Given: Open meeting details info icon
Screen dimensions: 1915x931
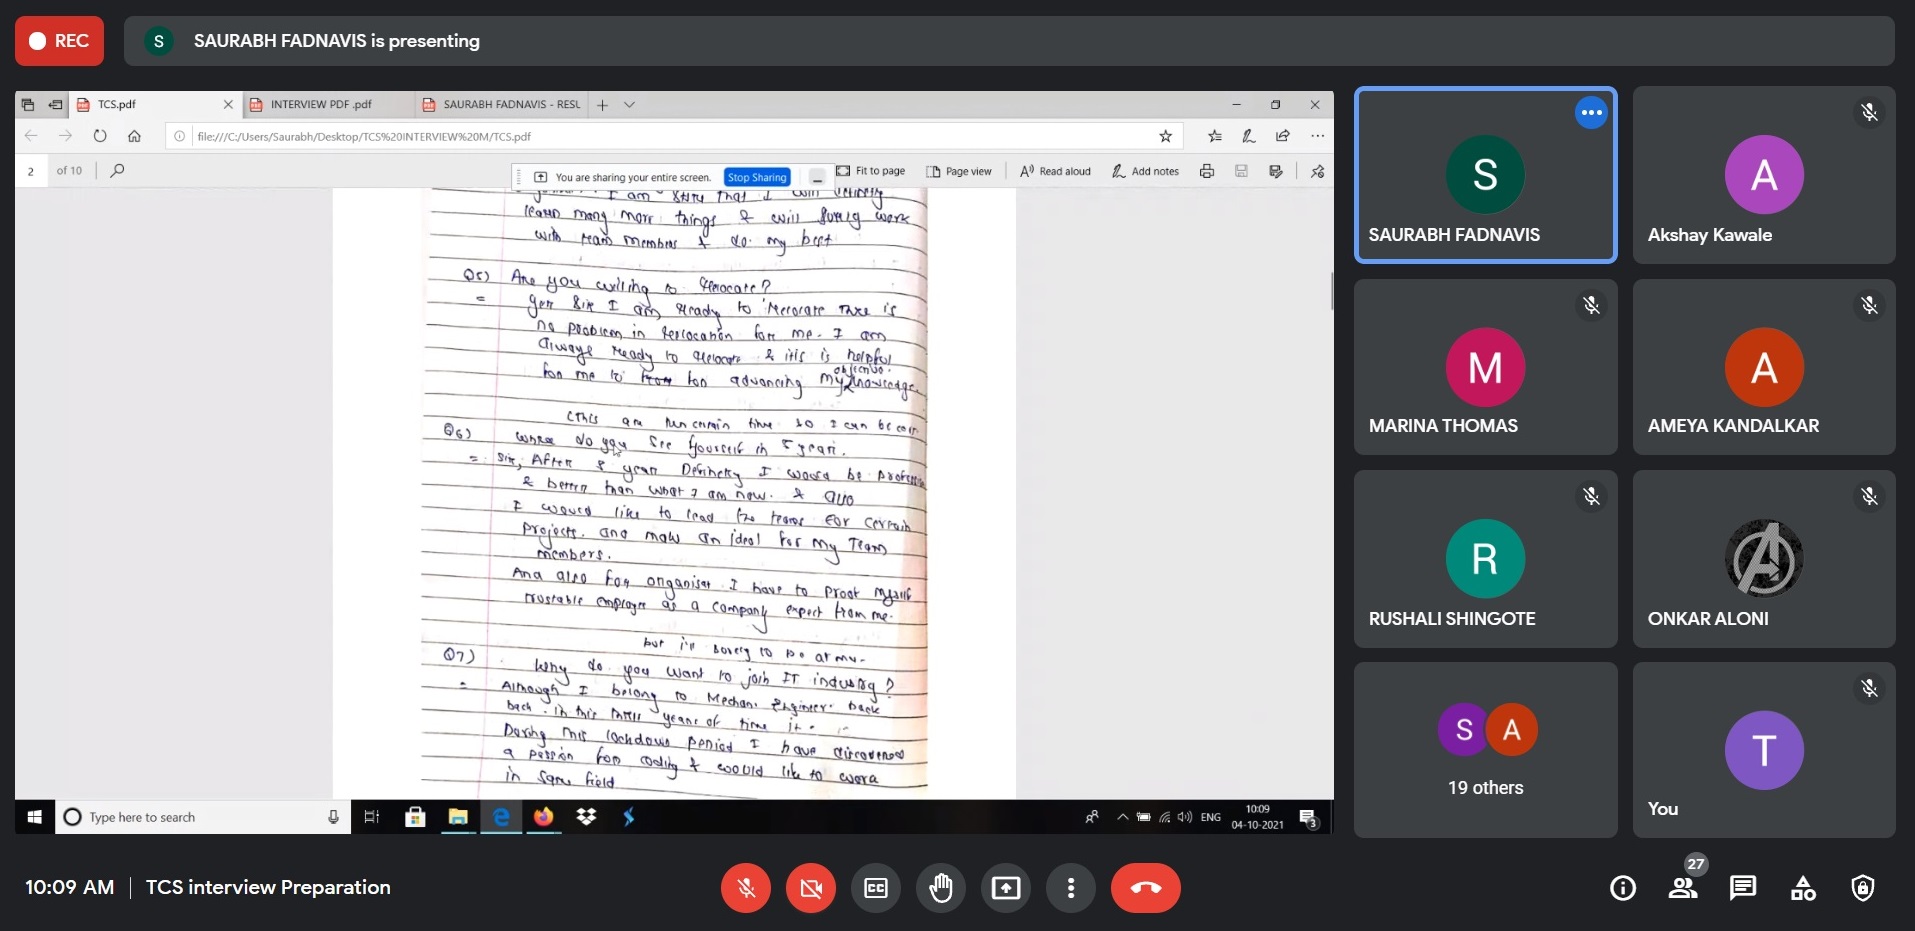Looking at the screenshot, I should point(1623,888).
